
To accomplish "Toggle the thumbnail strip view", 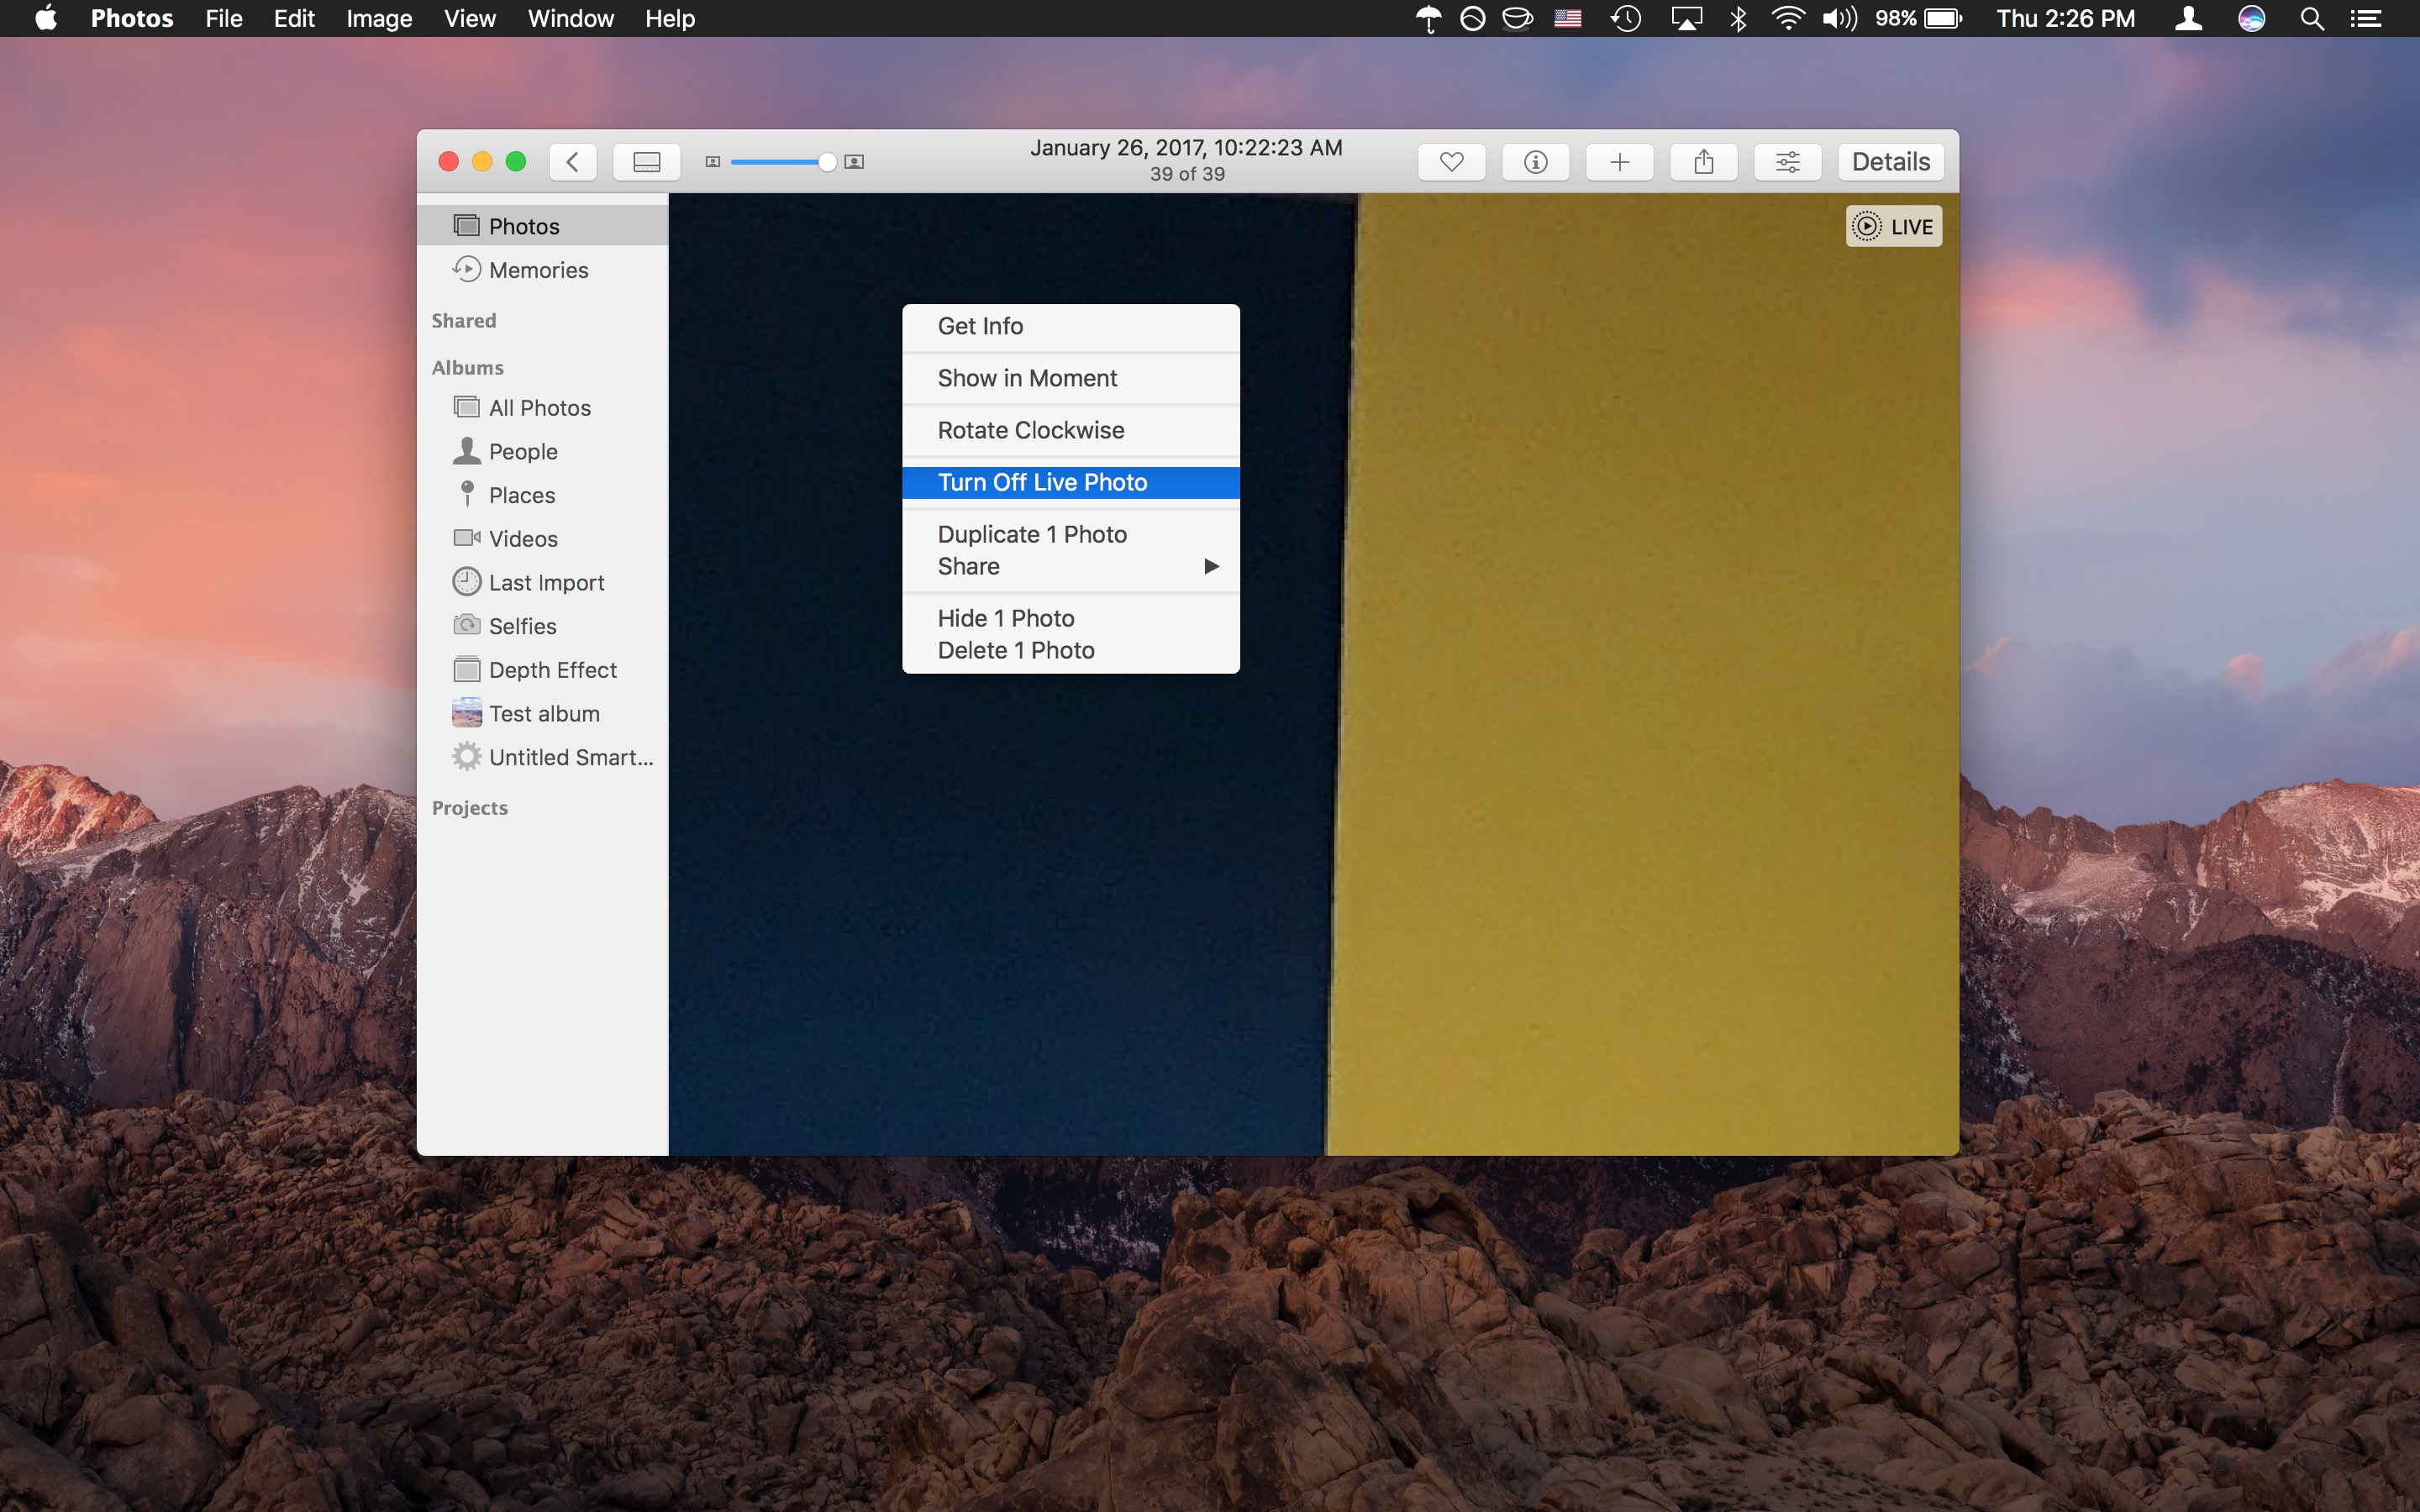I will coord(646,161).
